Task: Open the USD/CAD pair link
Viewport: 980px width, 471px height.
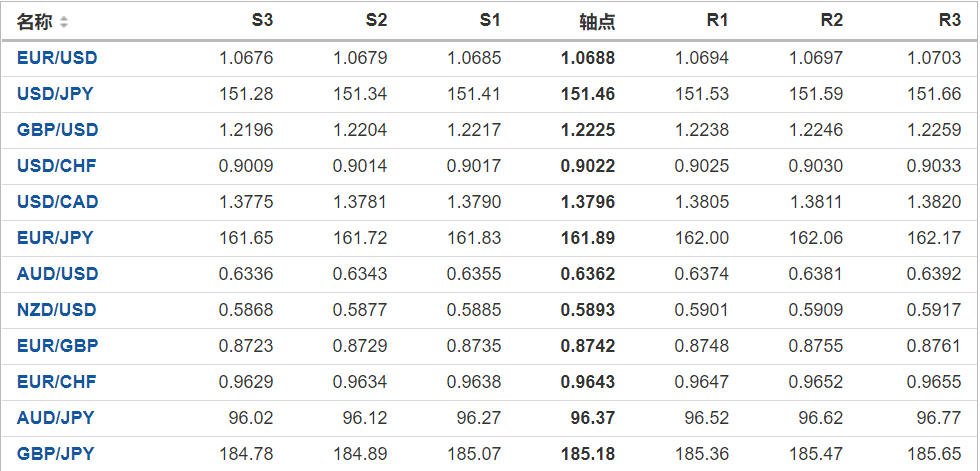Action: [x=57, y=202]
